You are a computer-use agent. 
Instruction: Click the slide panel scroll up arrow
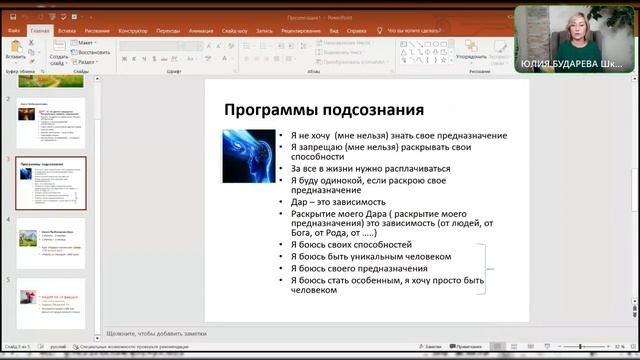point(97,78)
